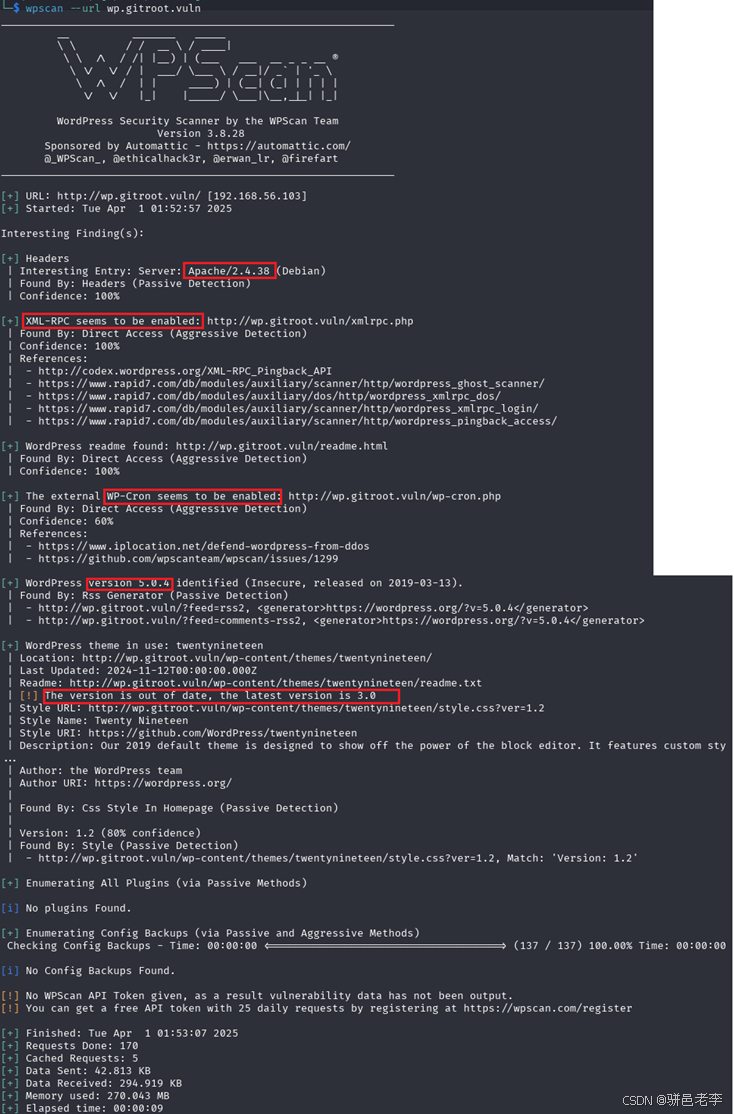This screenshot has height=1114, width=734.
Task: Open the XML-RPC Pingback API codex reference
Action: coord(185,371)
